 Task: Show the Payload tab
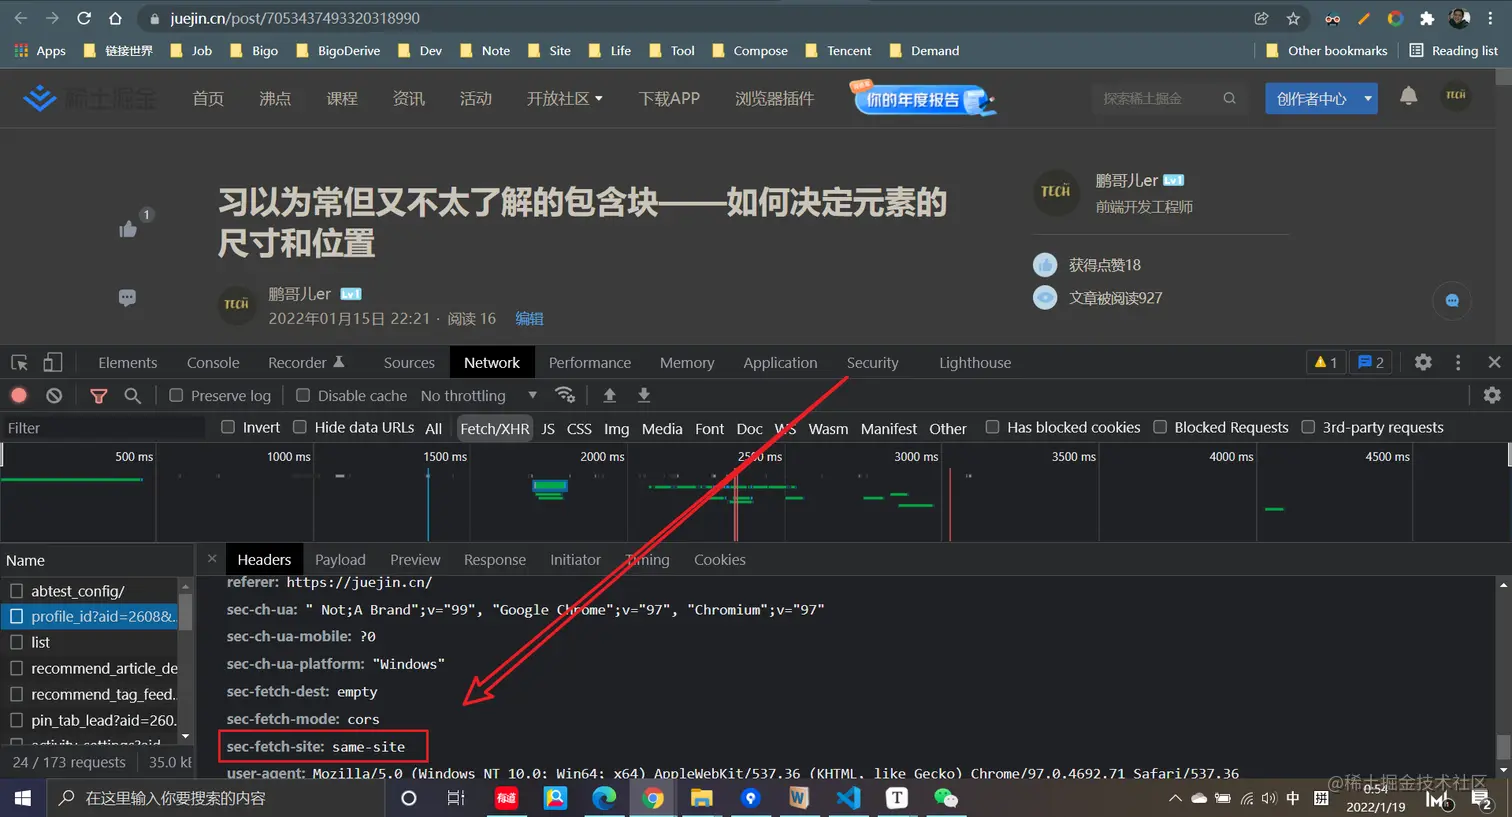click(340, 560)
